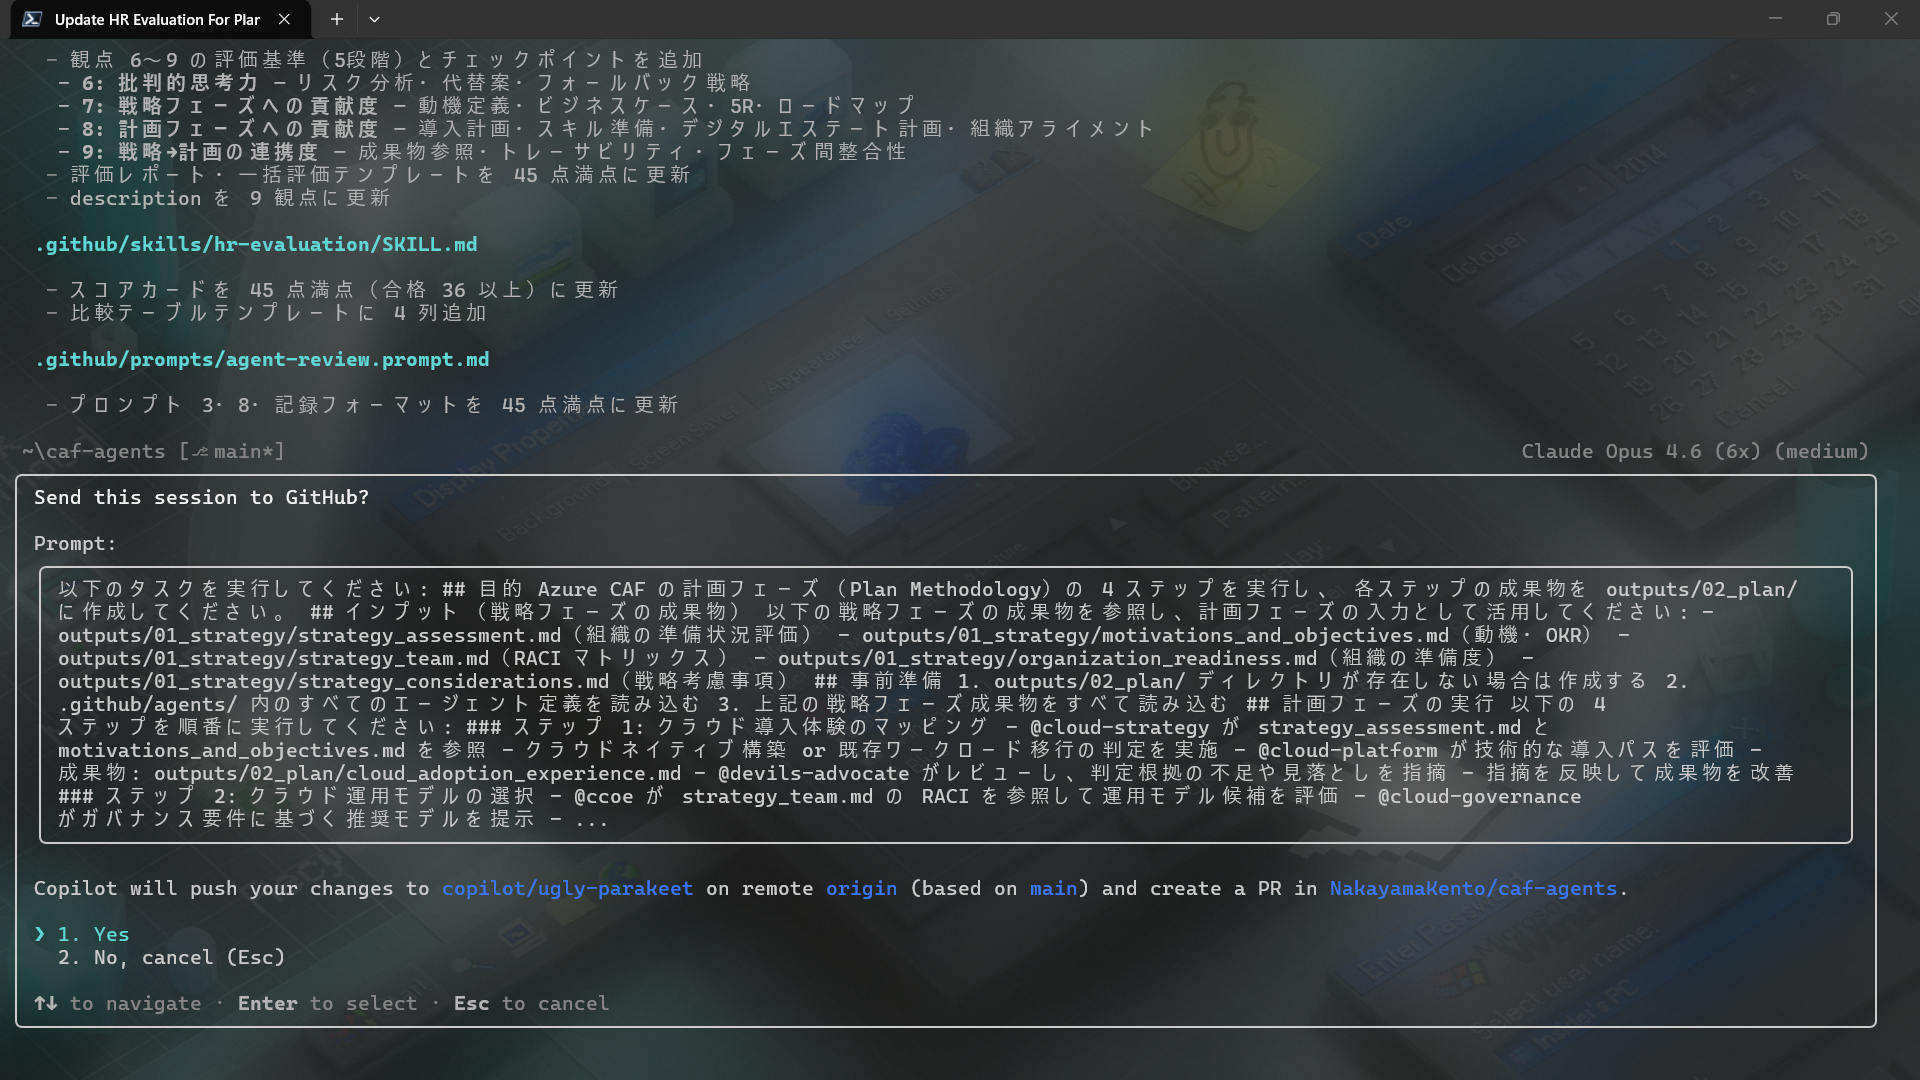
Task: Minimize the terminal window
Action: (1776, 19)
